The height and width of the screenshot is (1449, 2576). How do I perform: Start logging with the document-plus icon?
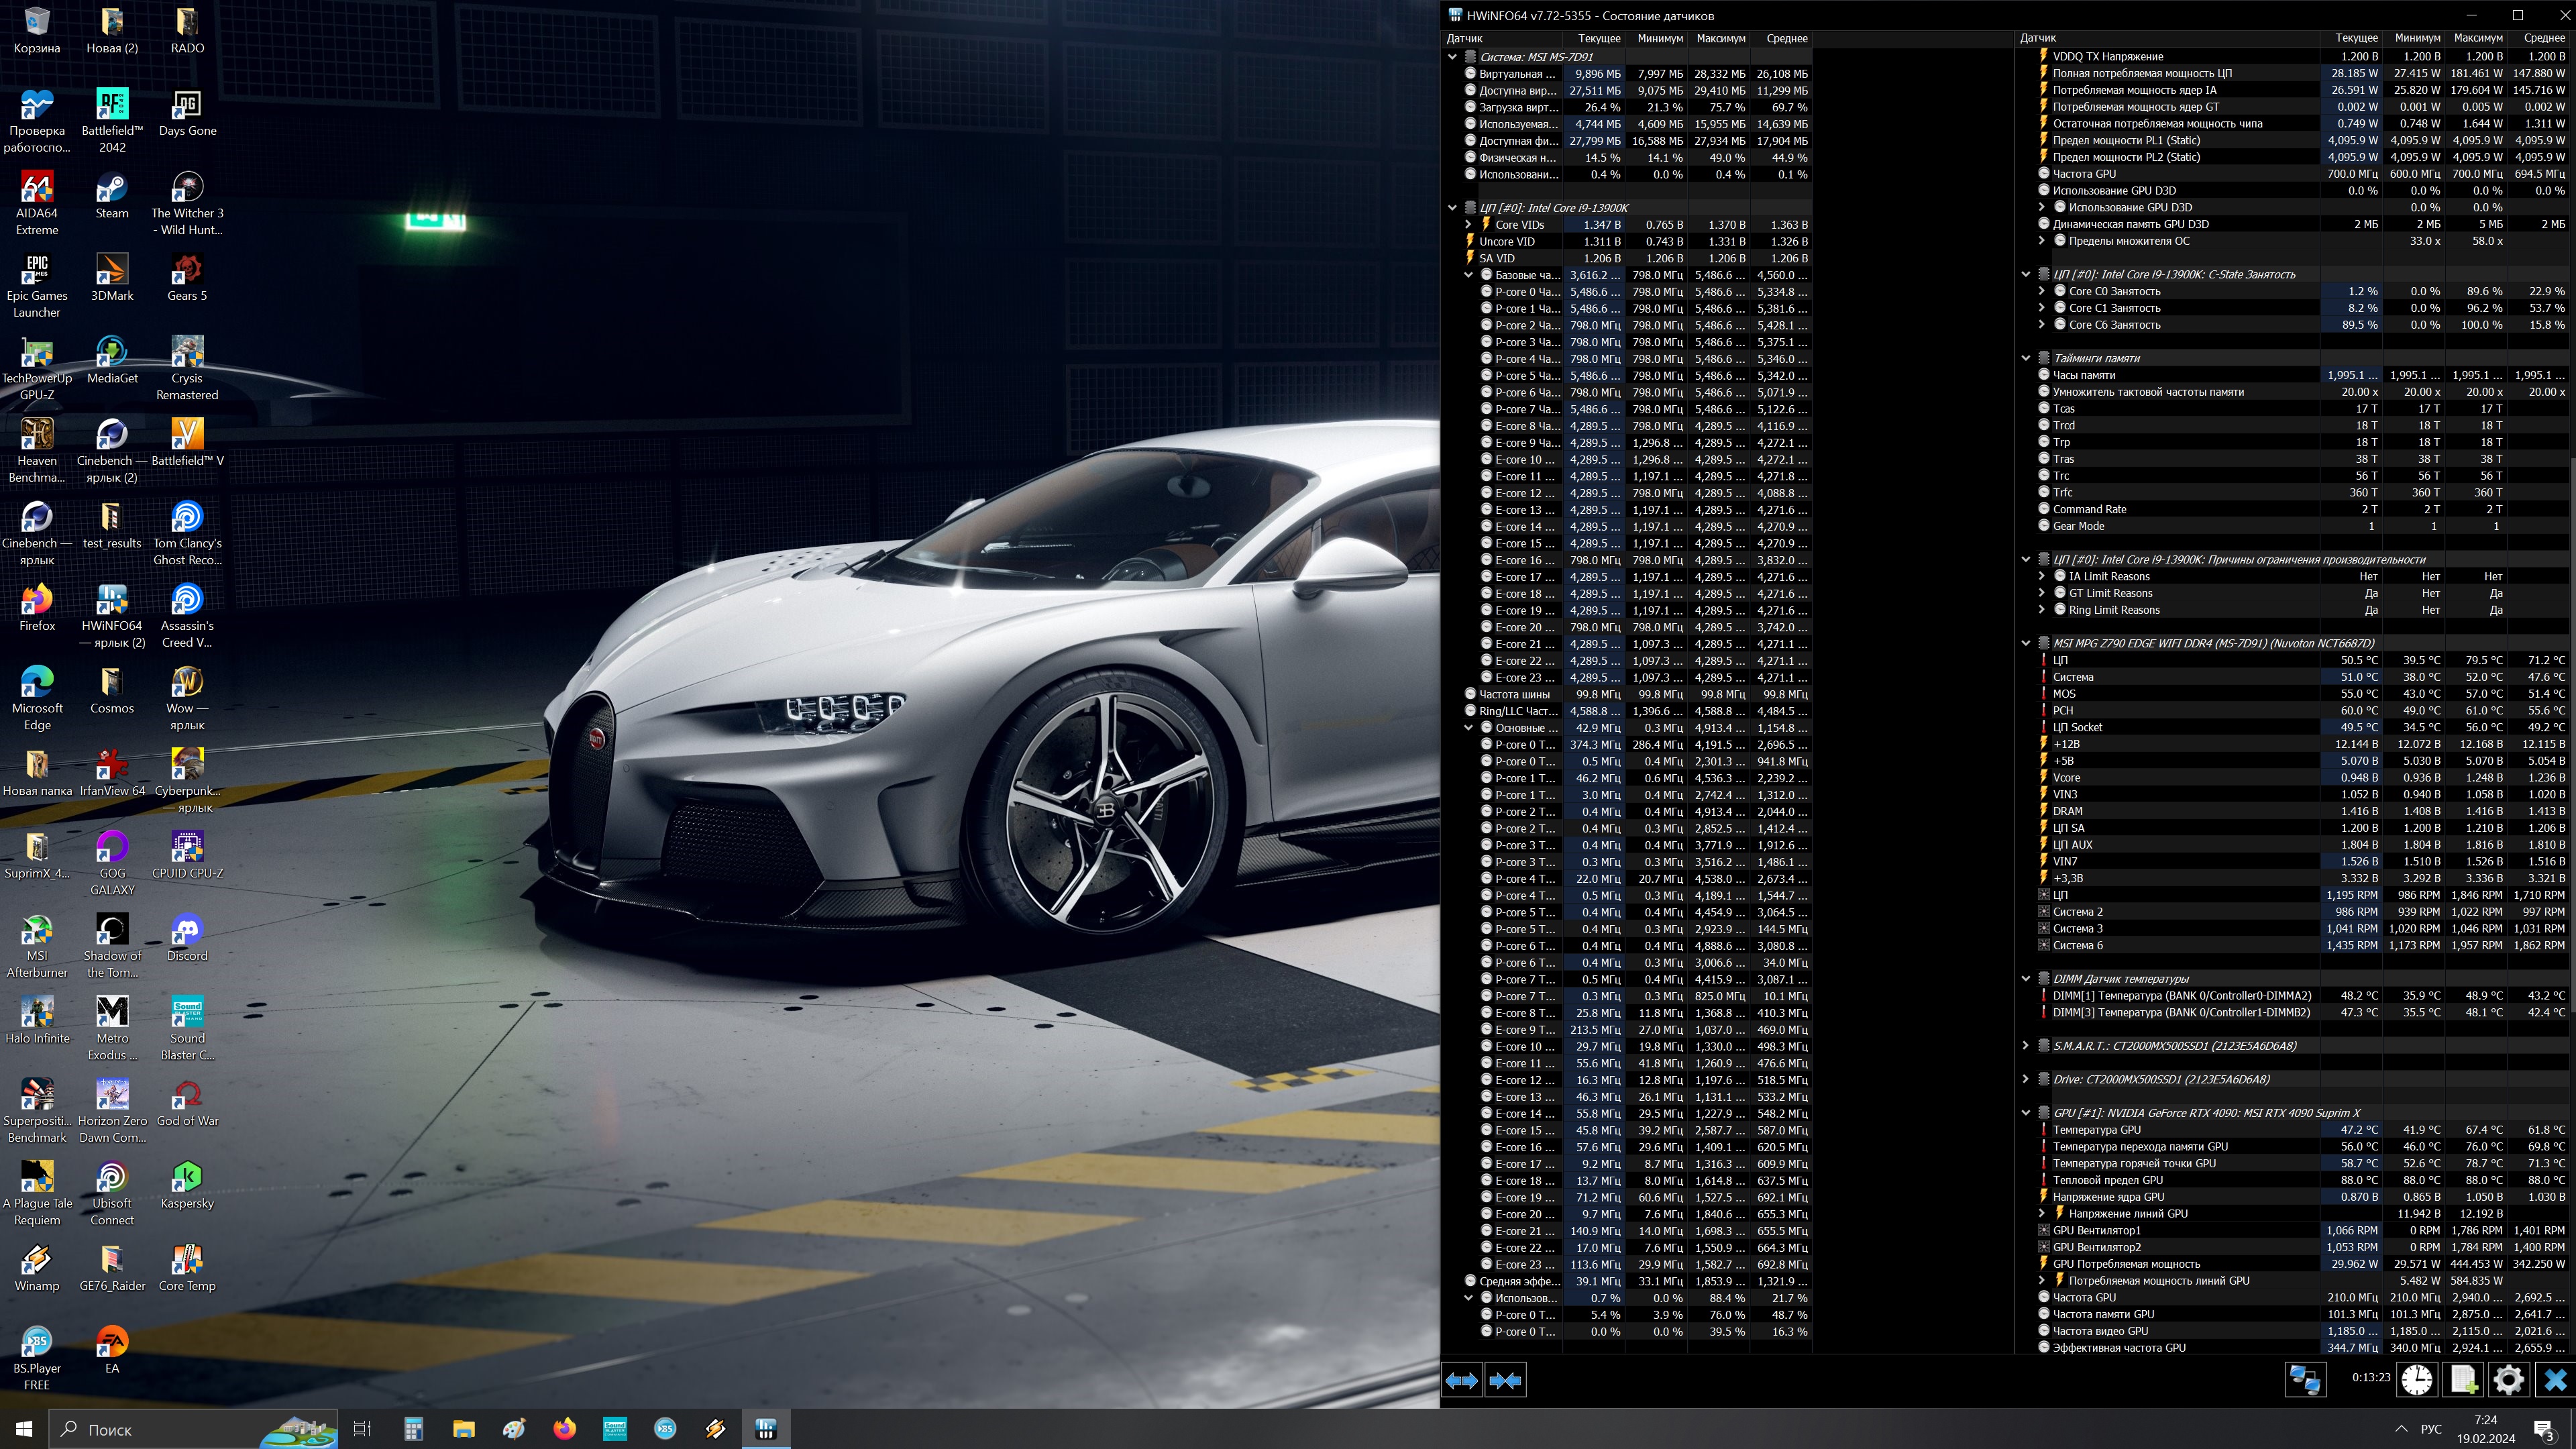2463,1380
